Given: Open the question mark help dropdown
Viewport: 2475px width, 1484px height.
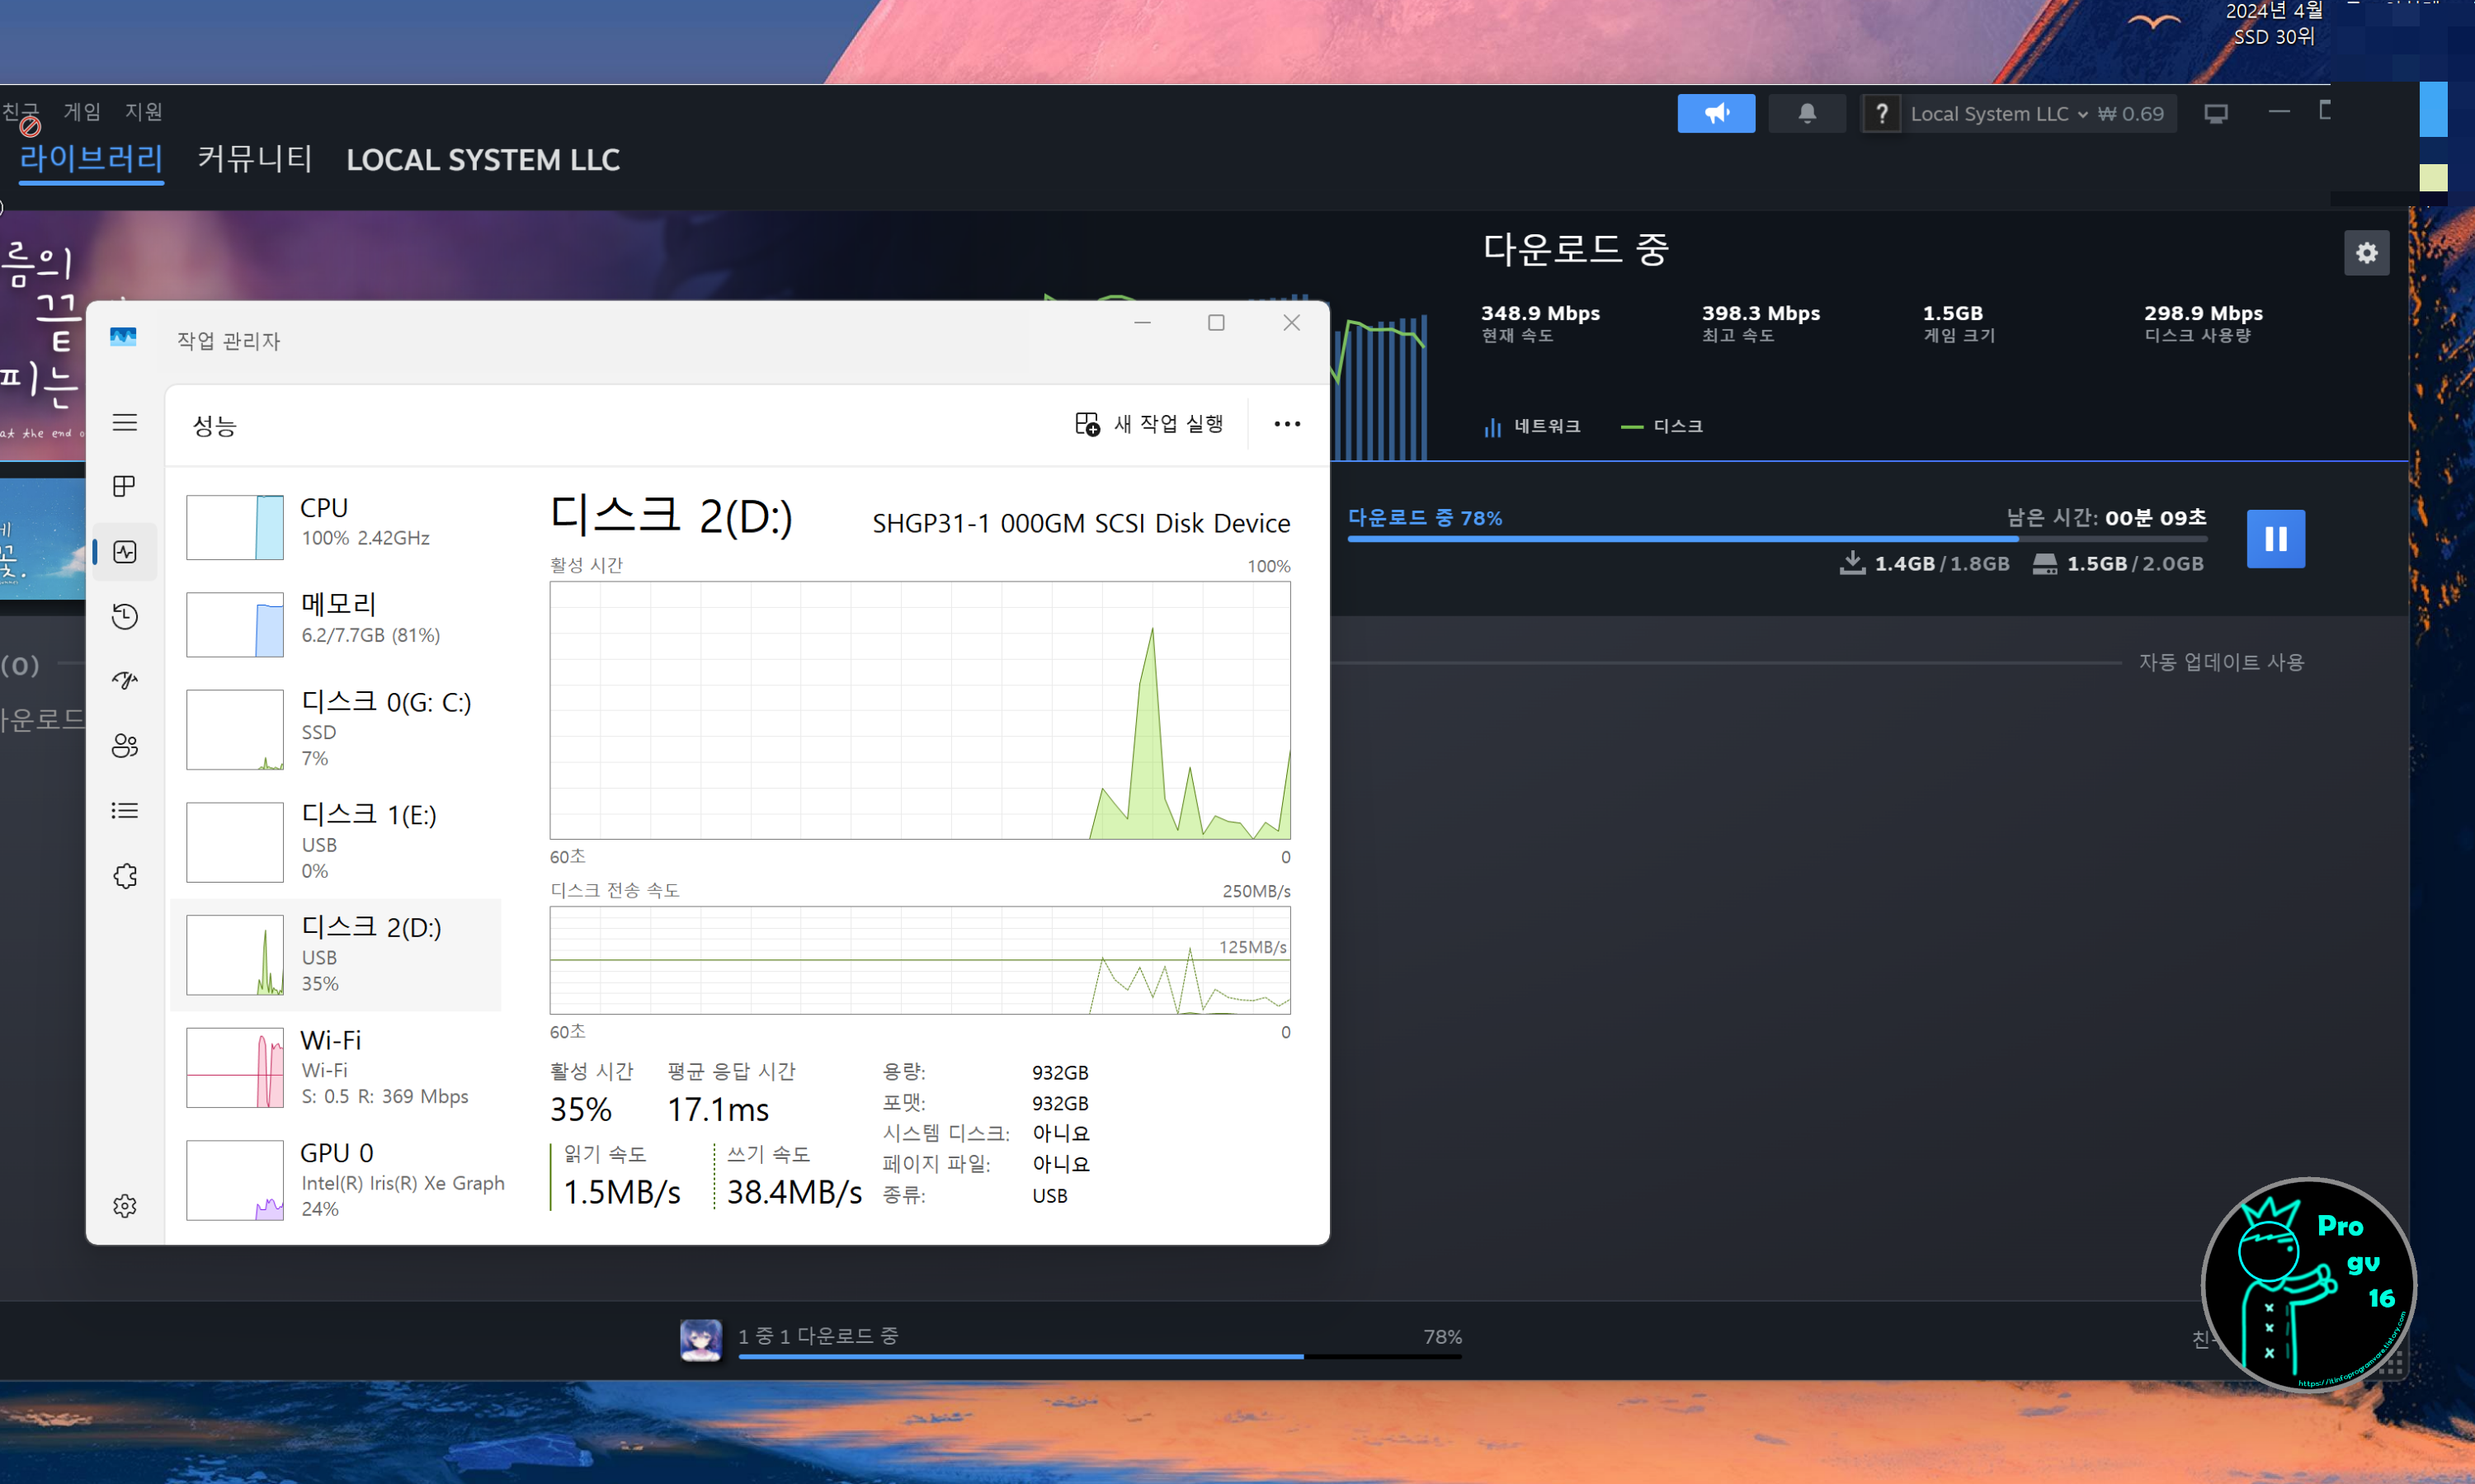Looking at the screenshot, I should 1881,112.
